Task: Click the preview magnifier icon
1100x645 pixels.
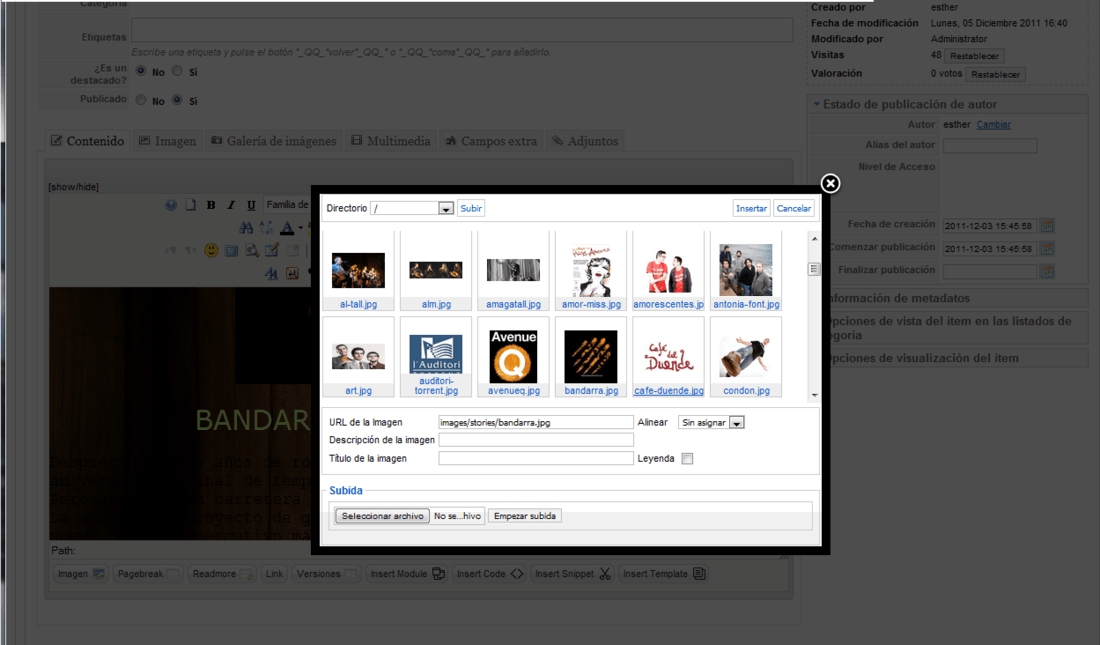Action: point(252,251)
